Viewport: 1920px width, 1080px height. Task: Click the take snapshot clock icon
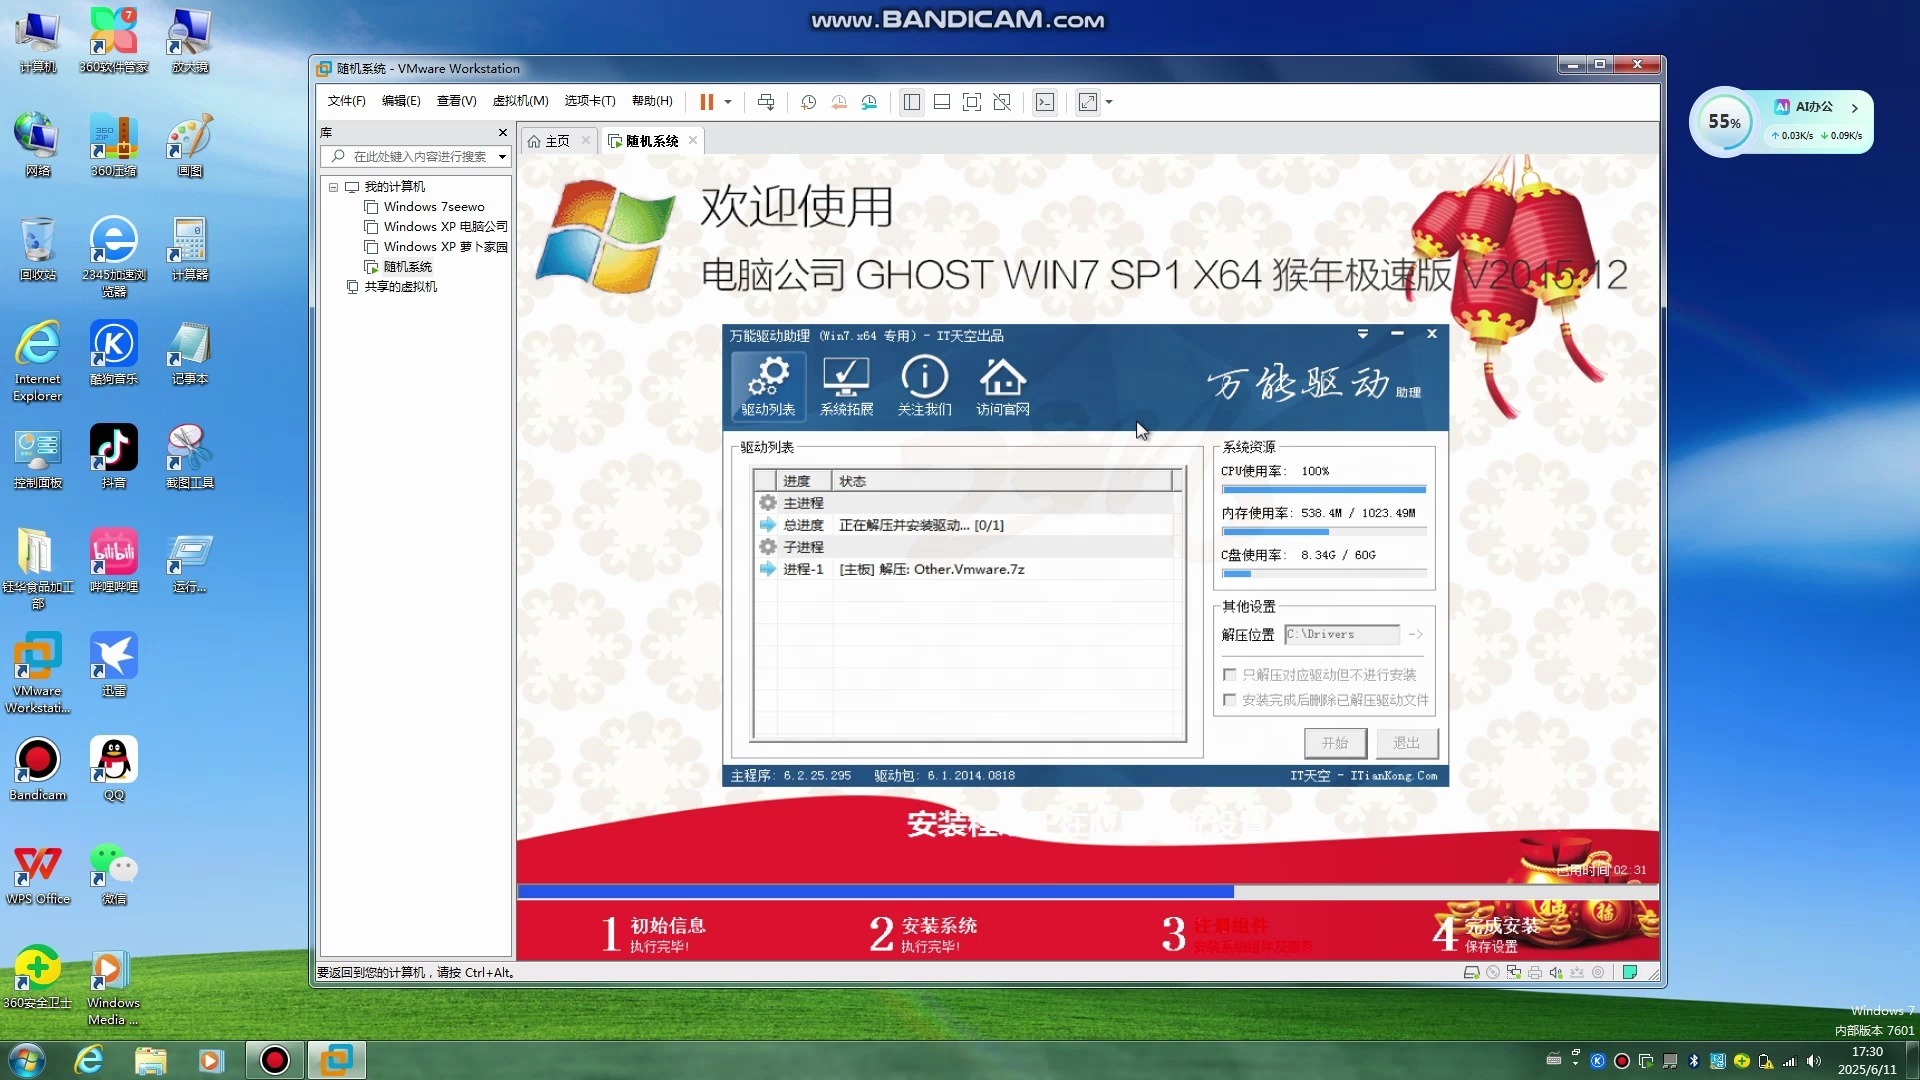[808, 102]
